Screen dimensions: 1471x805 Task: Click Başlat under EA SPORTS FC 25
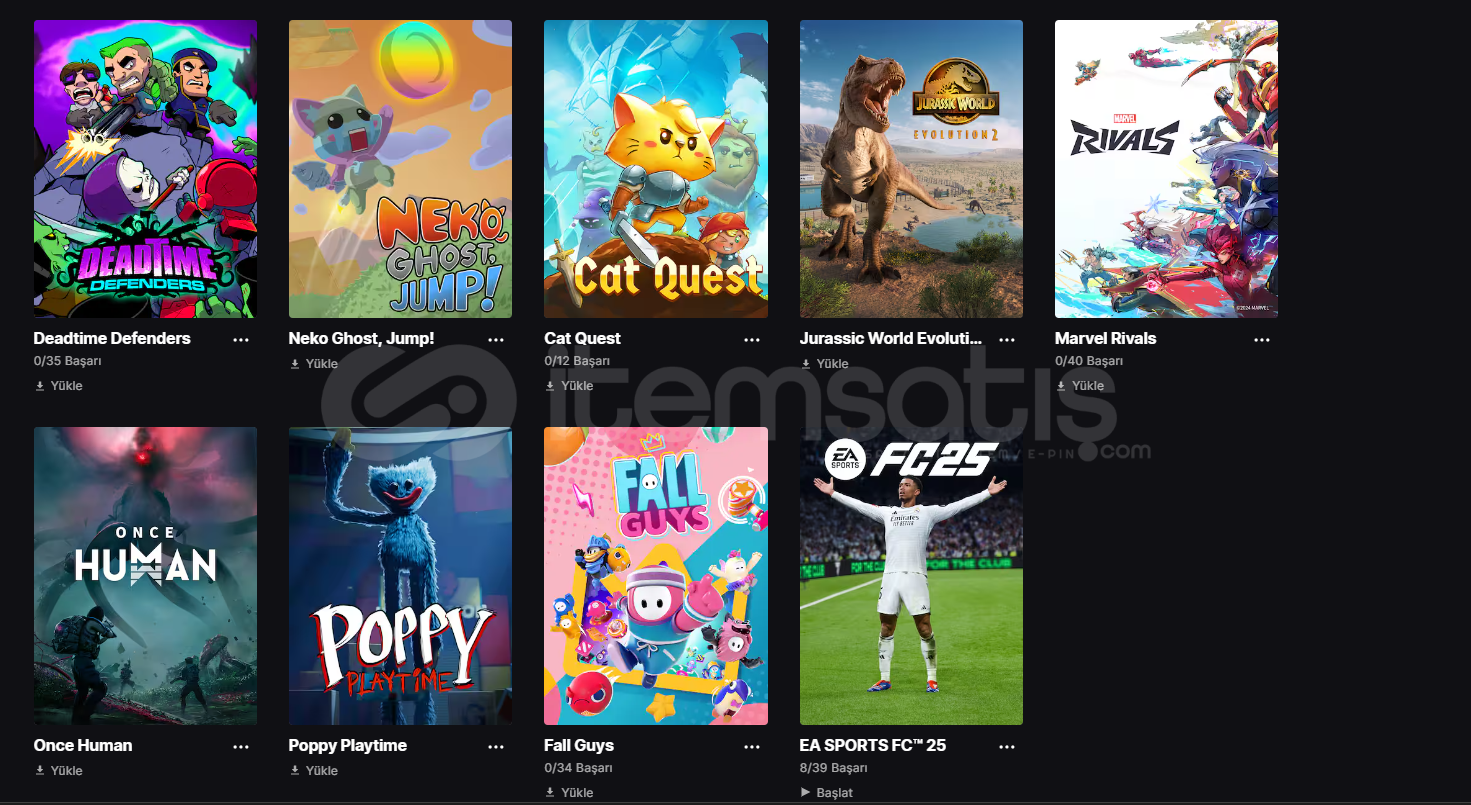pyautogui.click(x=827, y=793)
